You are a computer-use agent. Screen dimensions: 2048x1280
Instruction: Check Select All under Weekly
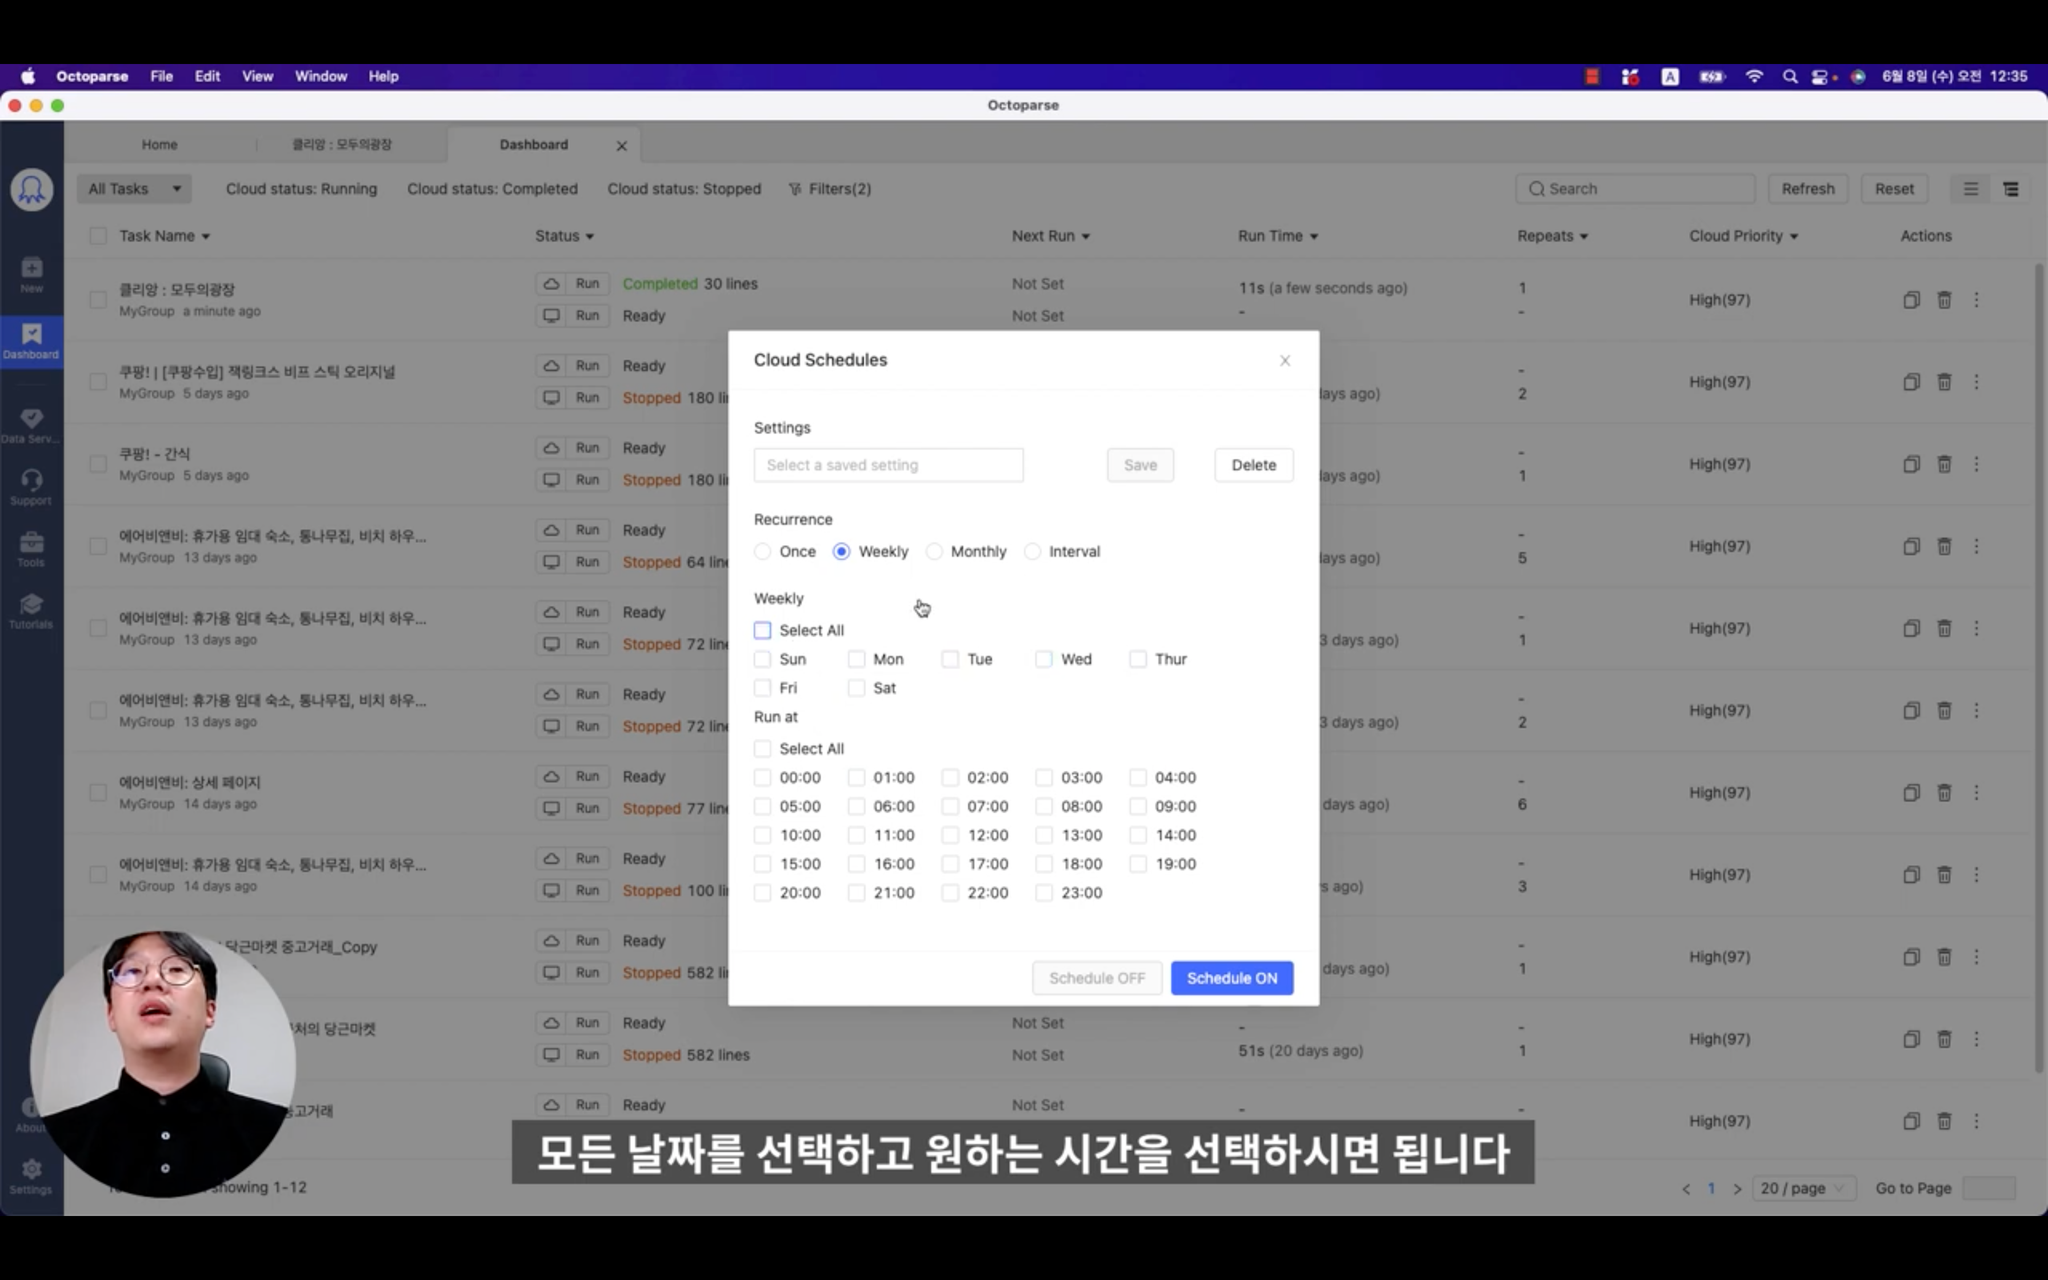(x=763, y=631)
